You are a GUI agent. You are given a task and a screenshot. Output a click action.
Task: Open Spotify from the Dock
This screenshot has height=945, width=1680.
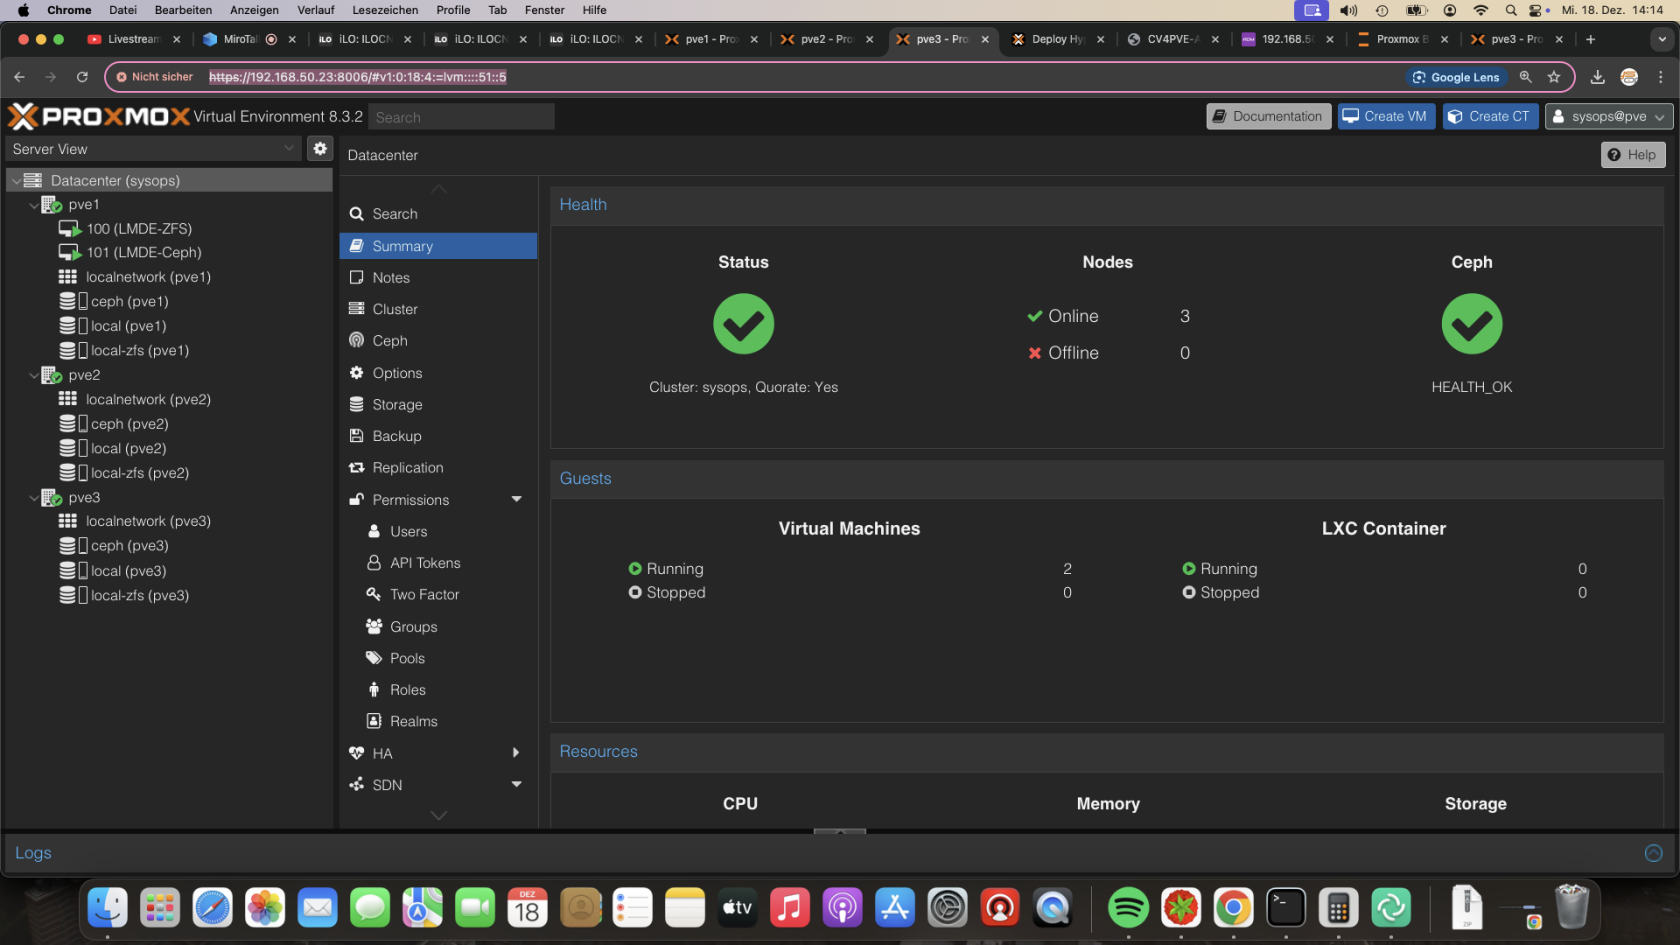tap(1128, 908)
